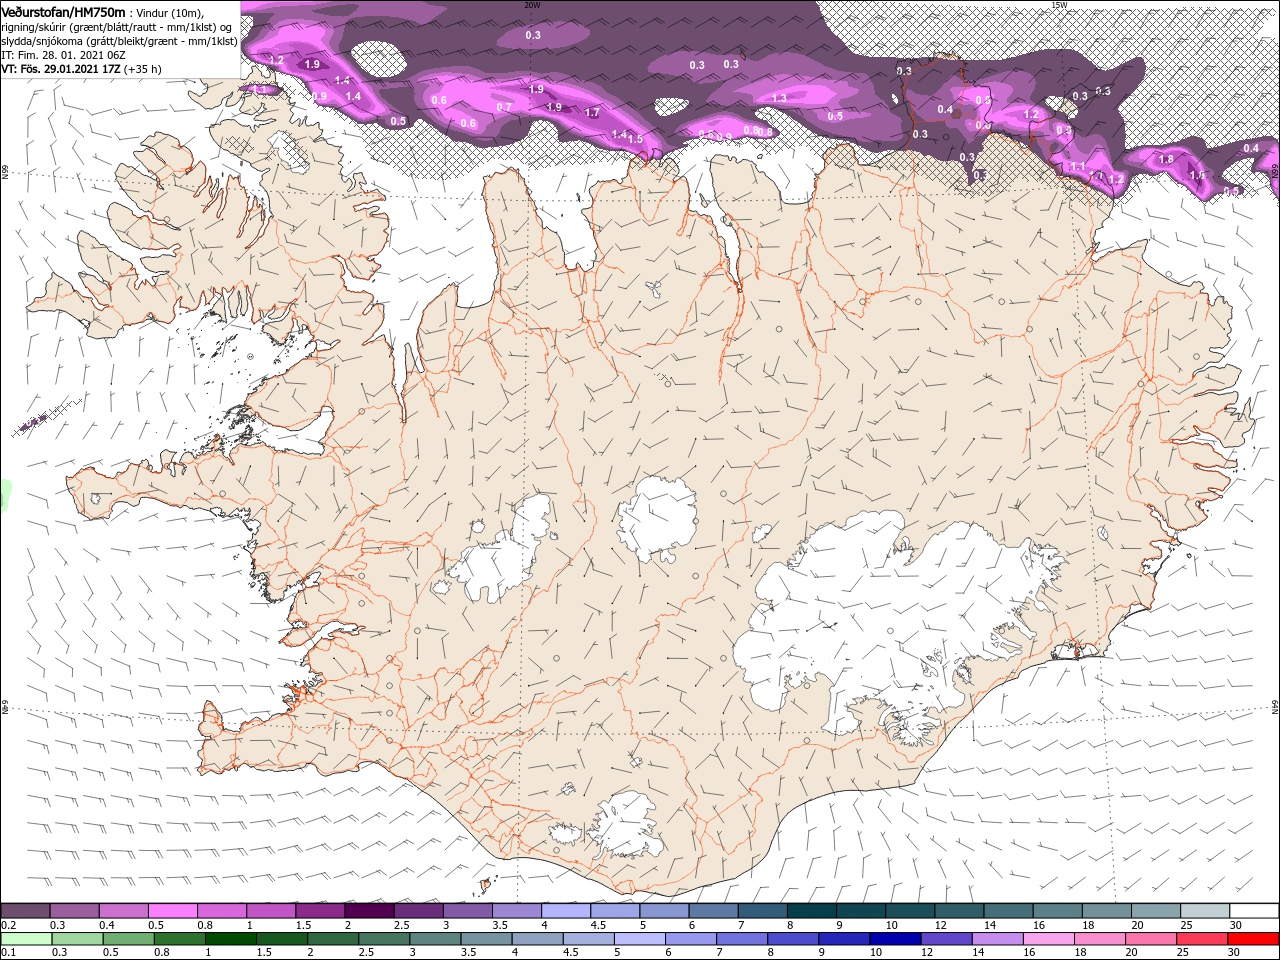Select lower legend bright red swatch at 30
The width and height of the screenshot is (1280, 960).
coord(1254,939)
